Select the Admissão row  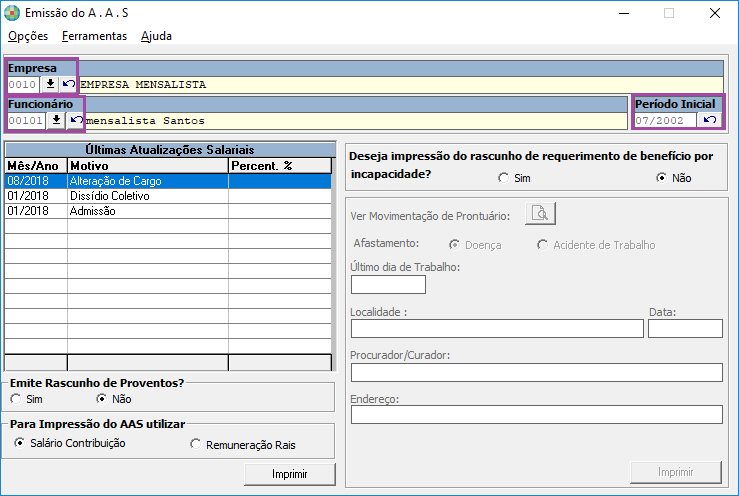pos(168,211)
